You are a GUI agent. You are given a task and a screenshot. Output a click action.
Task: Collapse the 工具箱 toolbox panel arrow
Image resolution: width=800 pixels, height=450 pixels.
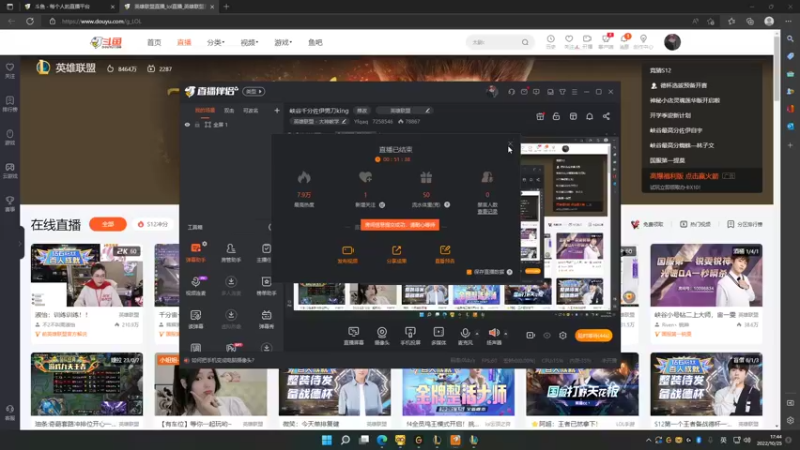pyautogui.click(x=270, y=227)
